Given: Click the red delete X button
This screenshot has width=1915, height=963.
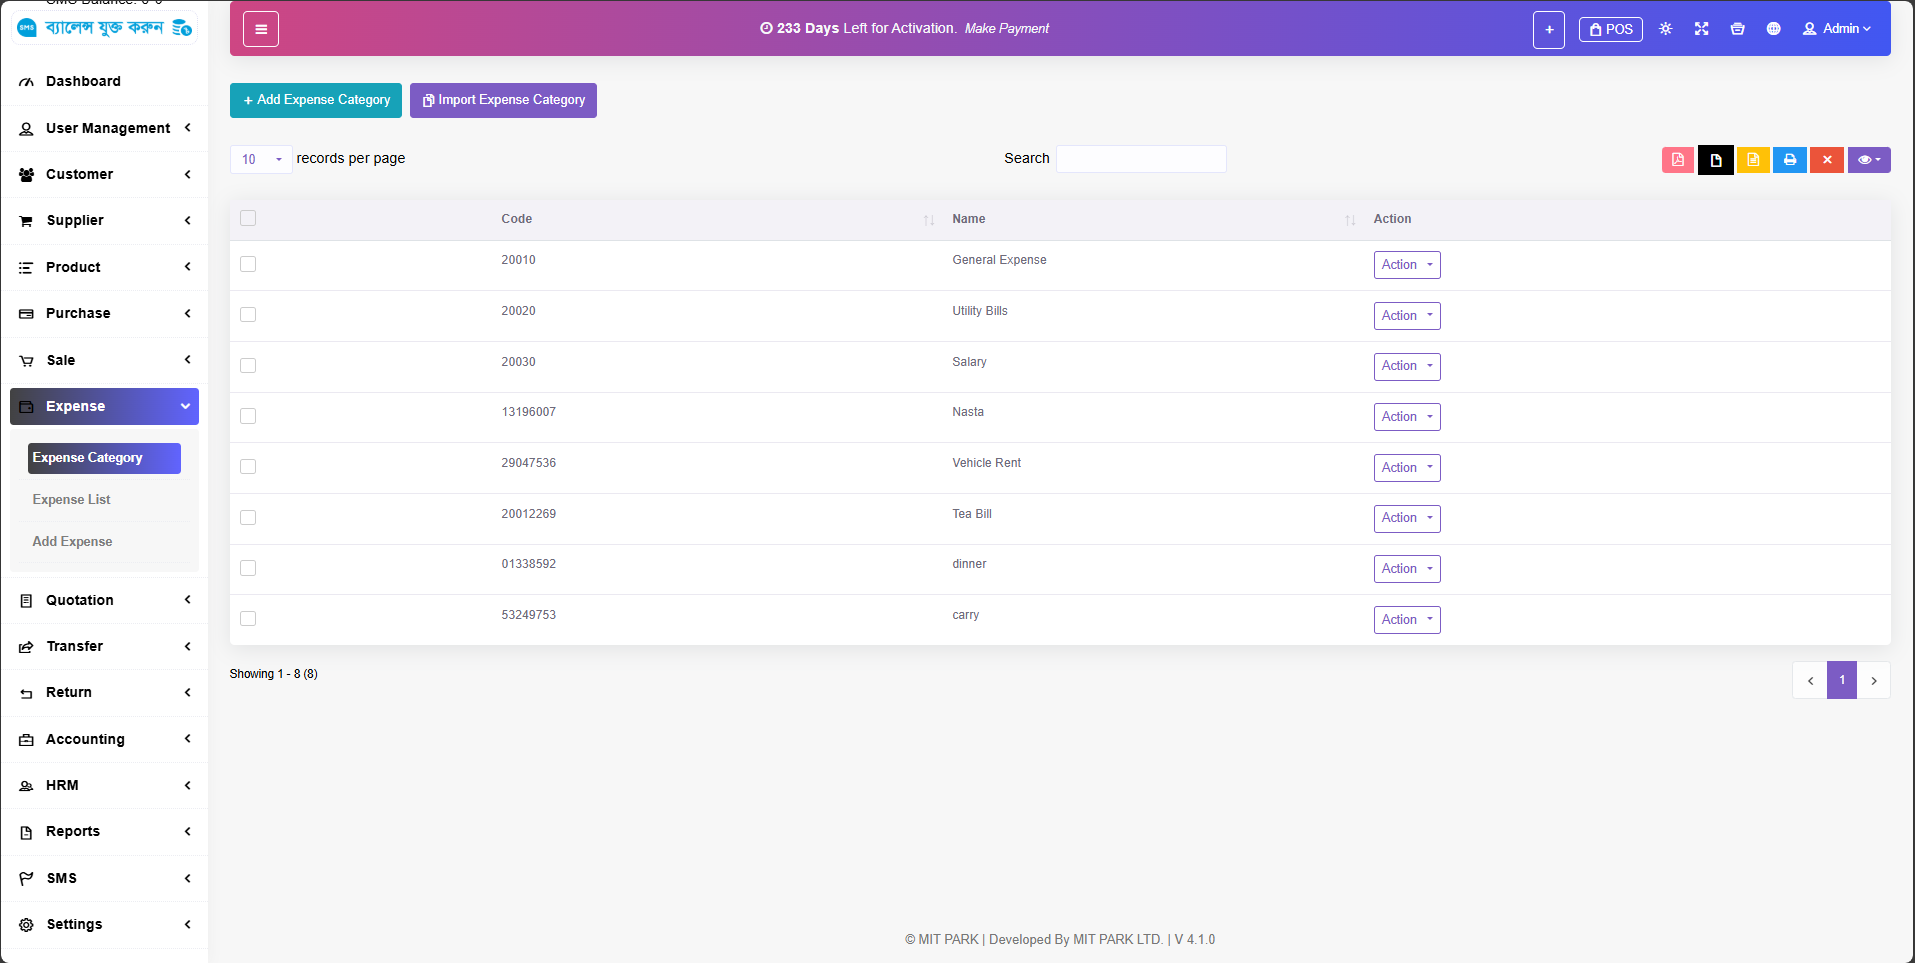Looking at the screenshot, I should pos(1826,160).
